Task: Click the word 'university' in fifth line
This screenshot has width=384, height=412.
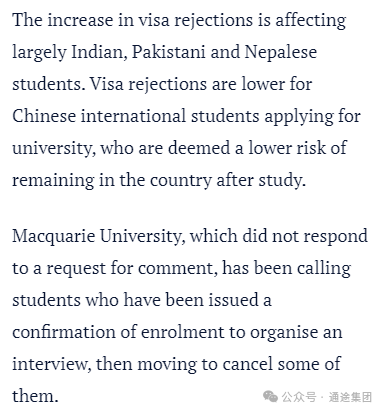Action: point(54,149)
